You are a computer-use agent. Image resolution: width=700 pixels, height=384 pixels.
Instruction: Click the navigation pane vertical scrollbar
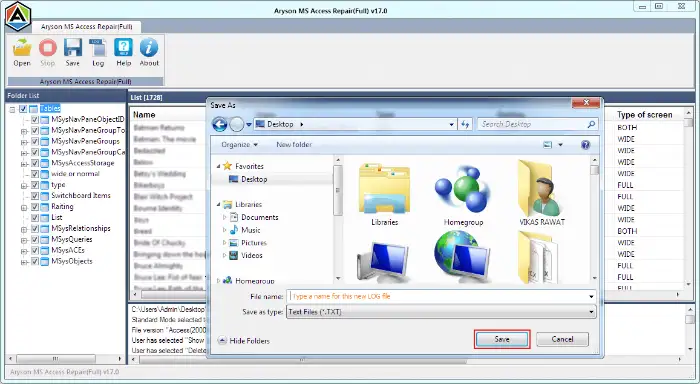coord(338,219)
